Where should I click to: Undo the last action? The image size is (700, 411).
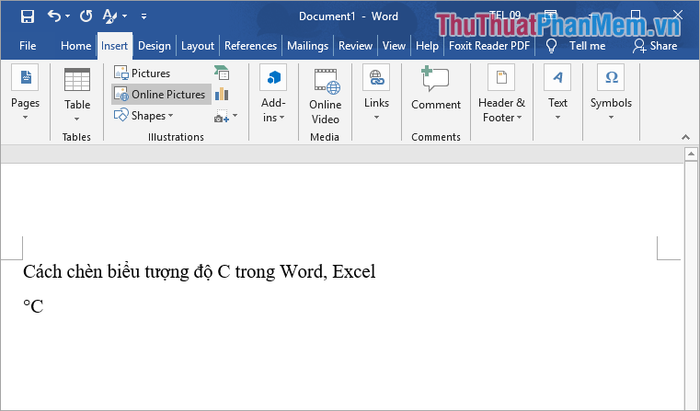pyautogui.click(x=54, y=16)
